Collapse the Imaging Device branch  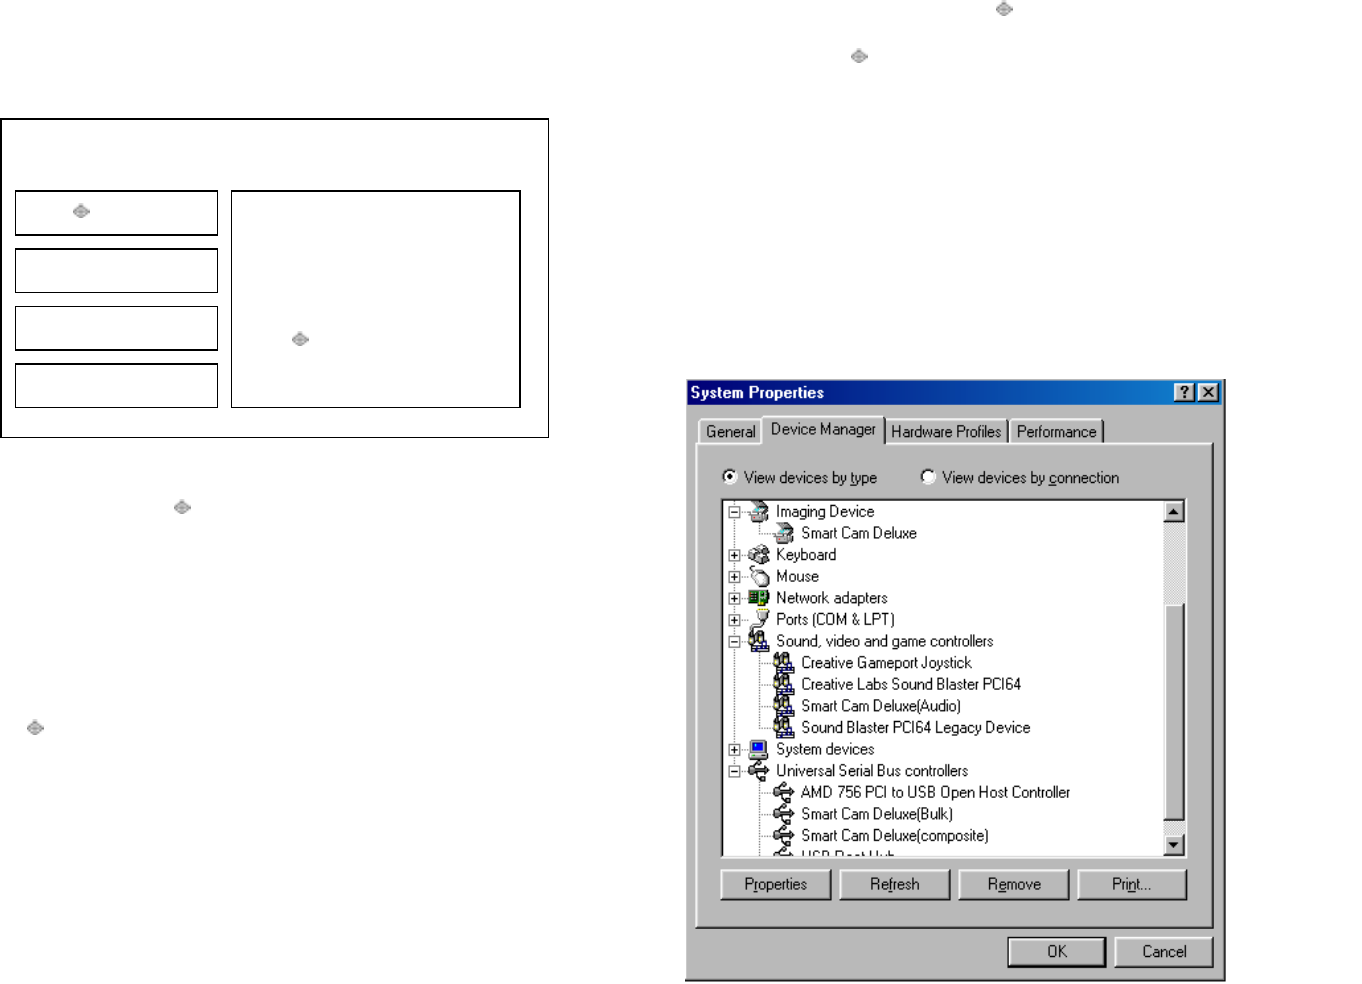pyautogui.click(x=734, y=512)
